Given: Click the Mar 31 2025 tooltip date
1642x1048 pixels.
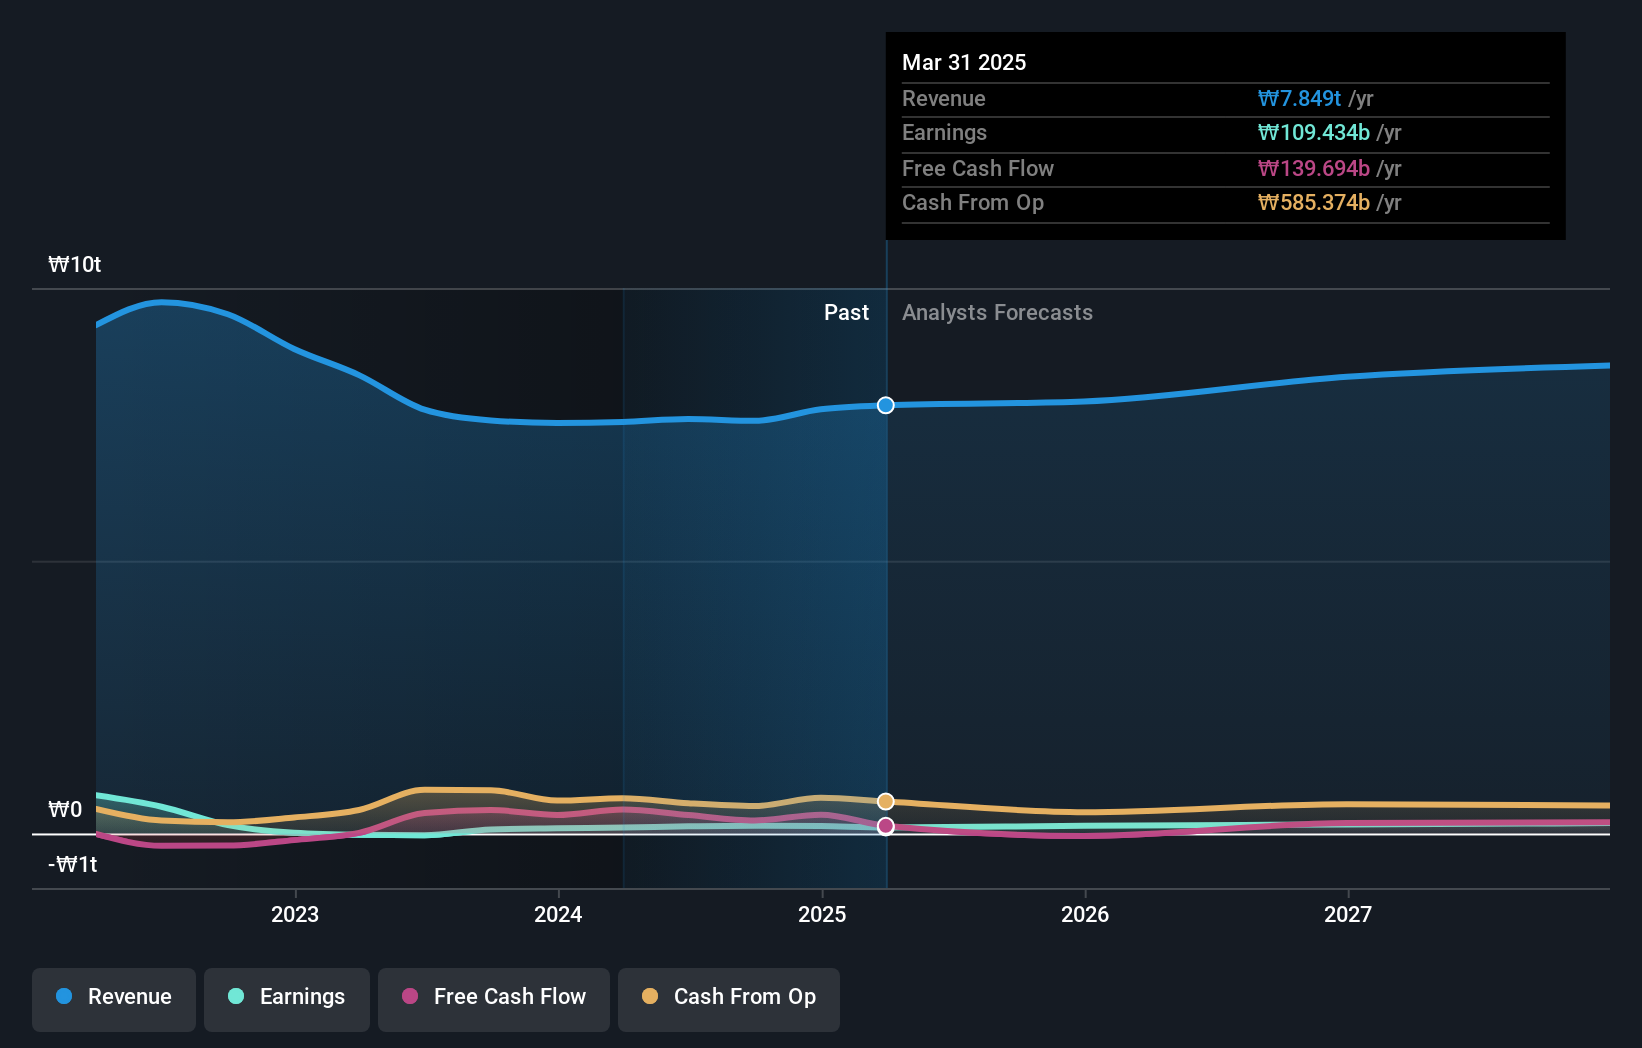Looking at the screenshot, I should 964,62.
